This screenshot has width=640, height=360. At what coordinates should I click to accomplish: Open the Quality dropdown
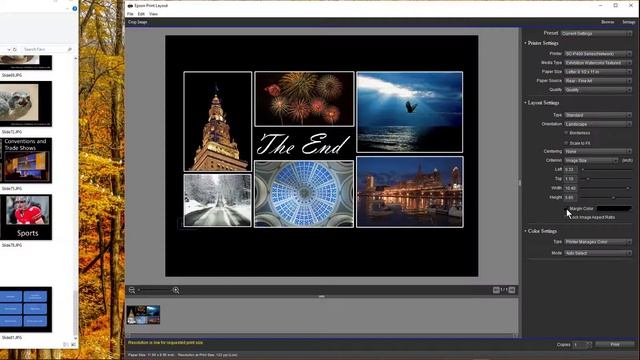click(598, 90)
